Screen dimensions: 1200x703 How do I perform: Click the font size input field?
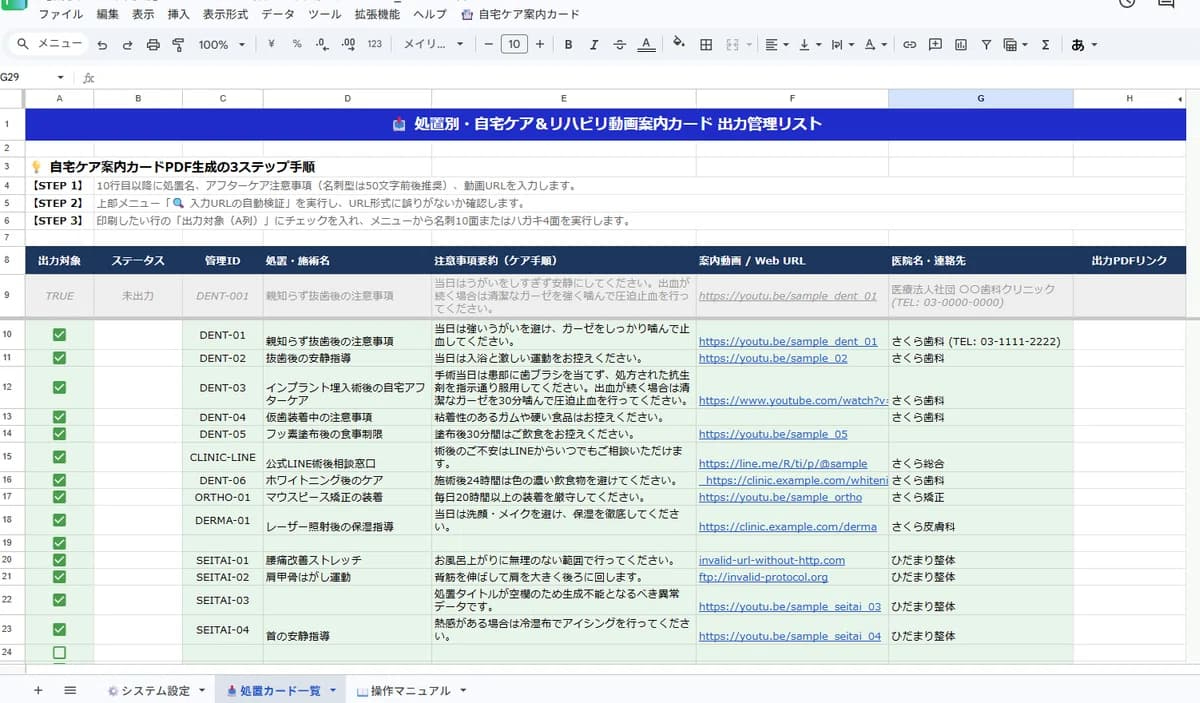514,44
